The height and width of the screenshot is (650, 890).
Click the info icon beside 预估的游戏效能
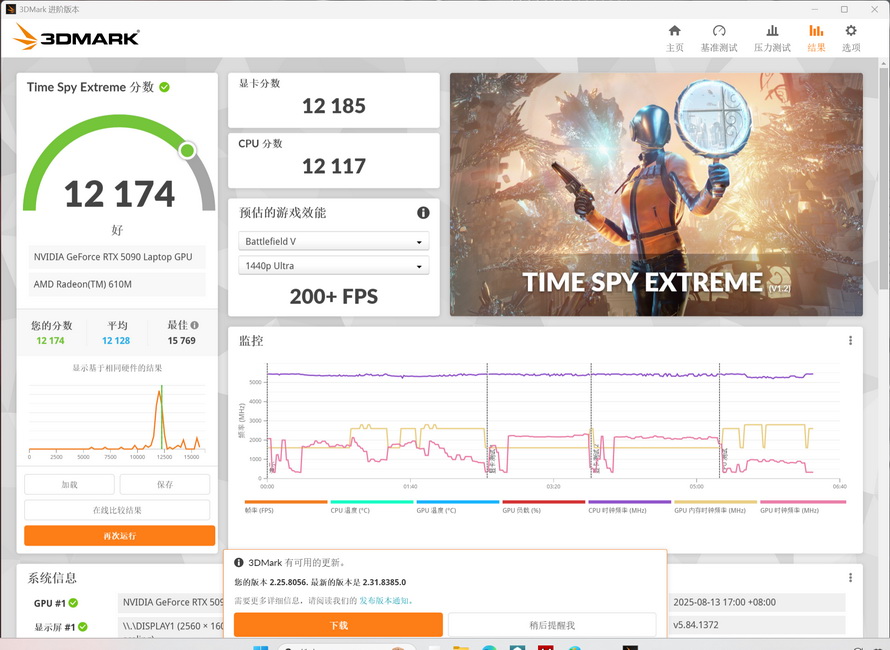[x=423, y=213]
